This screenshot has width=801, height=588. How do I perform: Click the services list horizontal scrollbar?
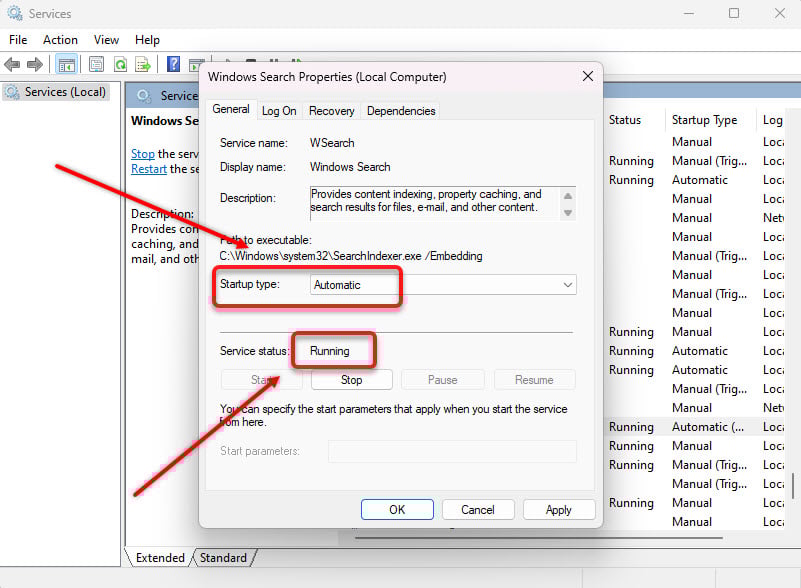539,538
